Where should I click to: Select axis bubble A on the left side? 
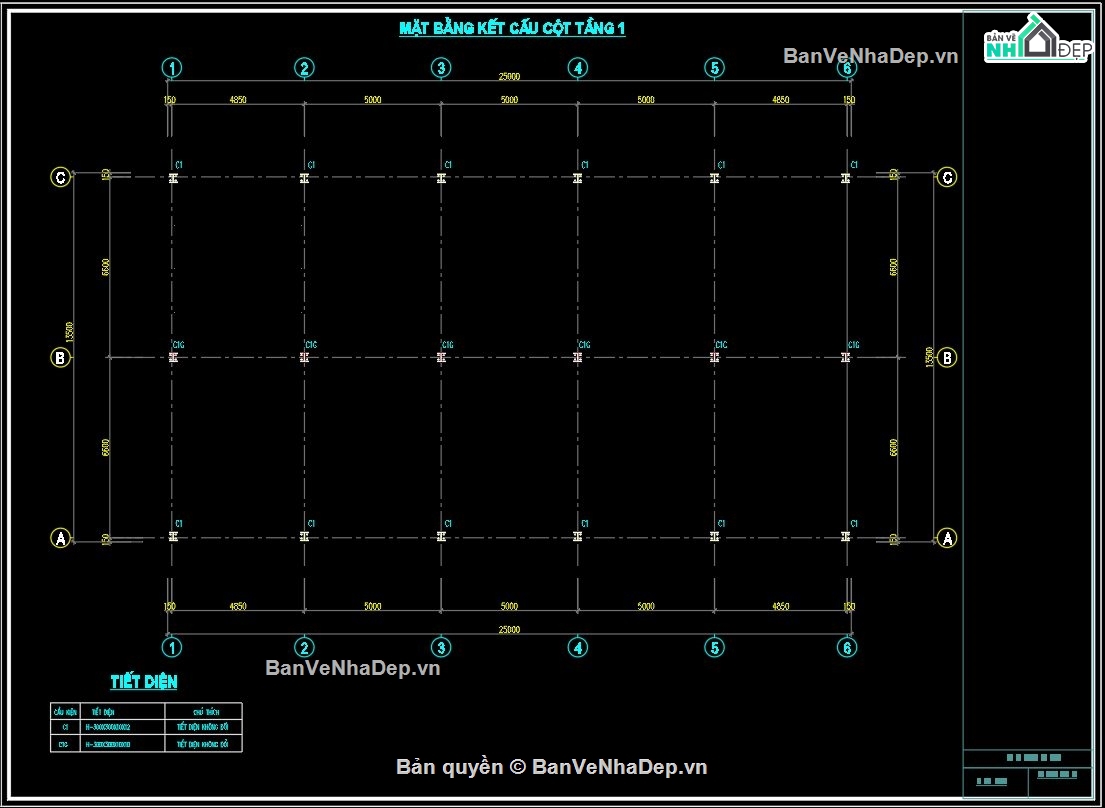click(61, 538)
